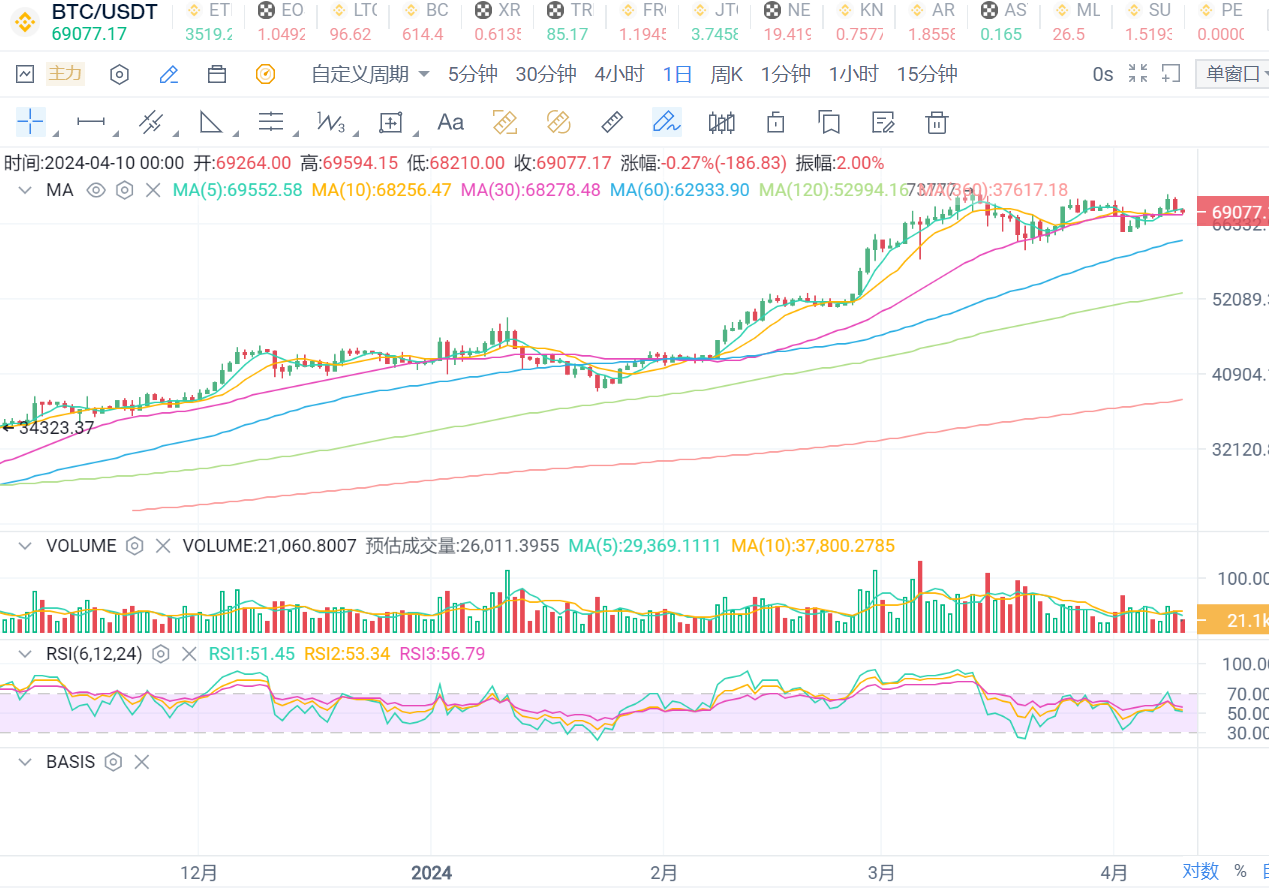The image size is (1269, 888).
Task: Toggle the 对数 logarithmic scale
Action: (x=1200, y=871)
